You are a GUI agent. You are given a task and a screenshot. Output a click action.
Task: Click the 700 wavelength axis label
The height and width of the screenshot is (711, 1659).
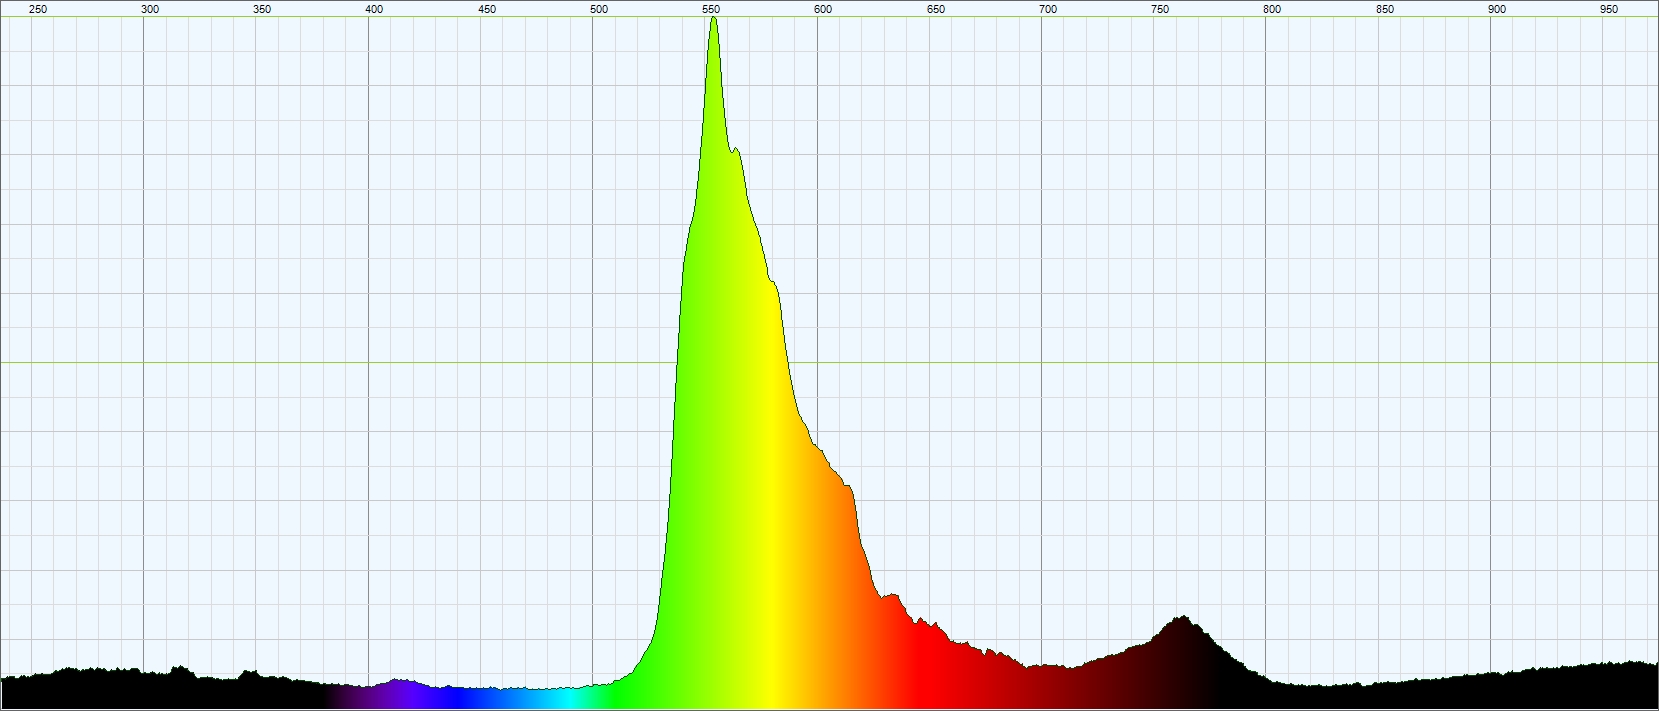click(x=1048, y=9)
